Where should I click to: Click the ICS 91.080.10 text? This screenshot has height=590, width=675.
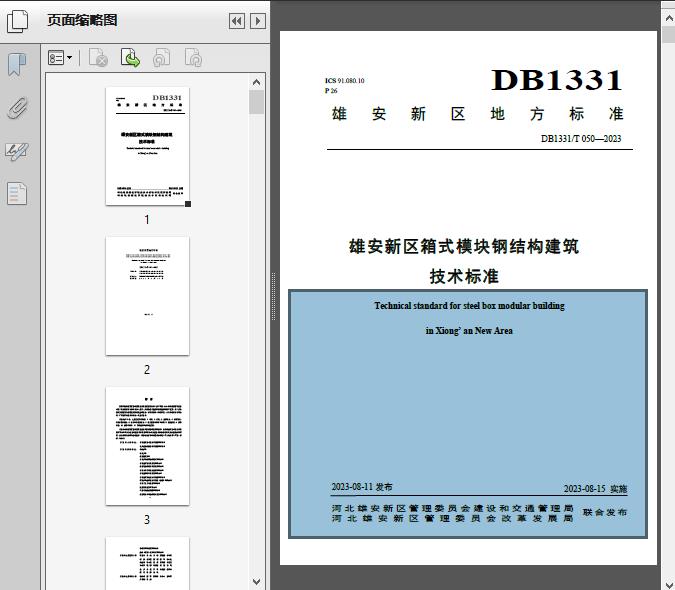pos(344,80)
